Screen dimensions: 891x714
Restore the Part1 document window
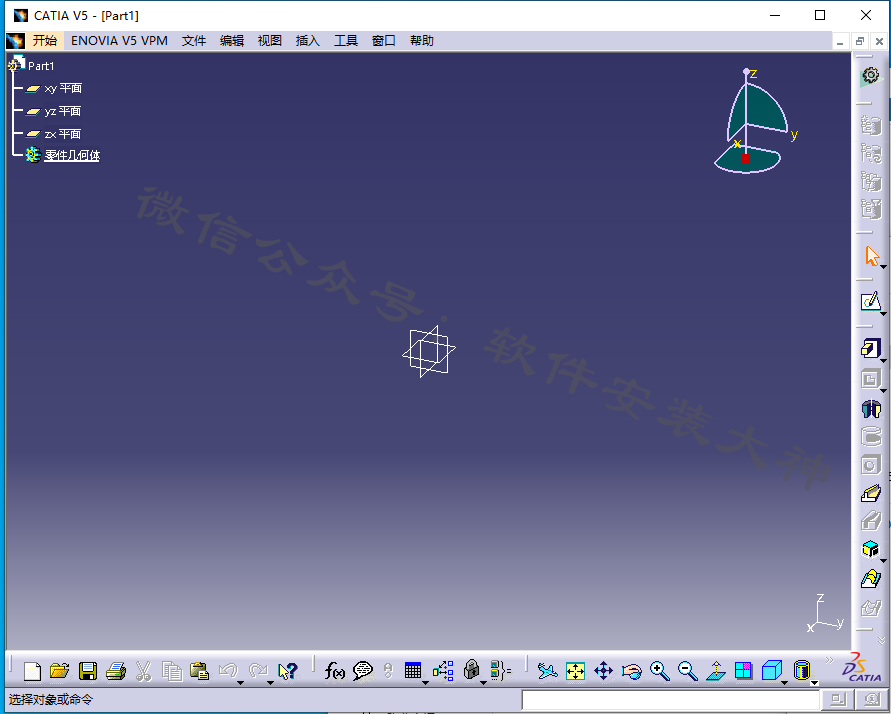point(860,41)
